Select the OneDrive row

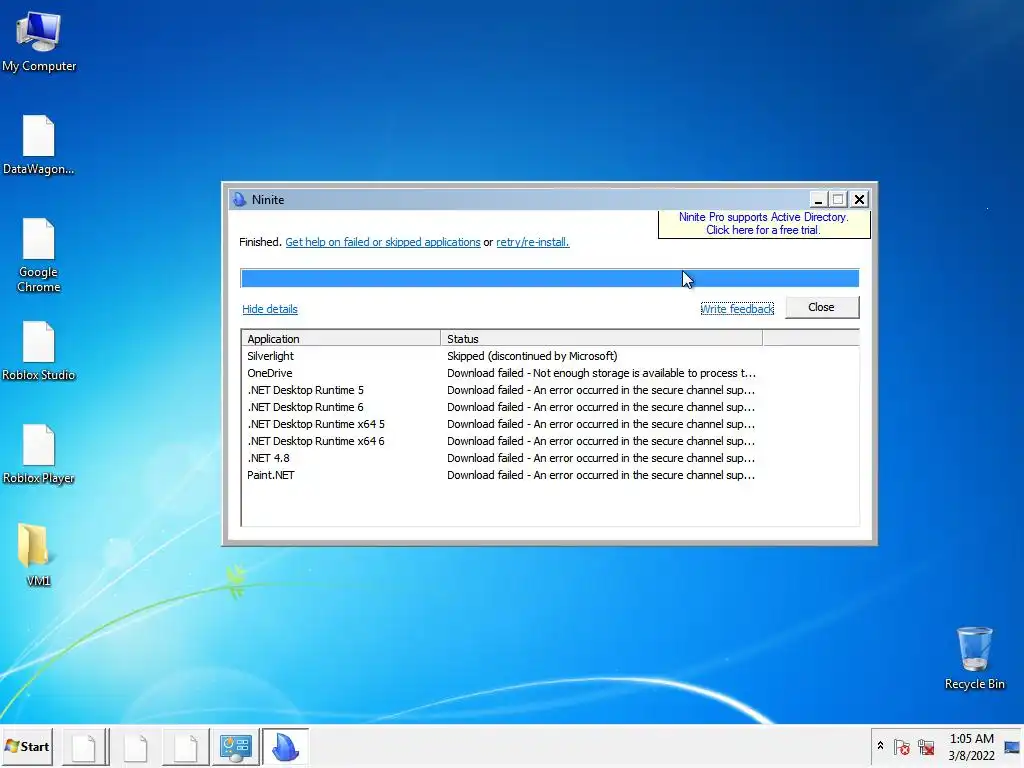click(549, 373)
